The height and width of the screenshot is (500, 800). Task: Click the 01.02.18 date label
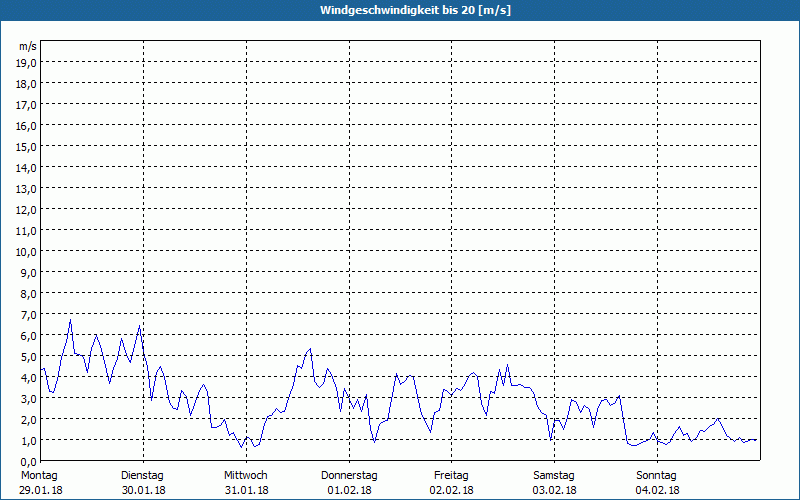[x=349, y=490]
